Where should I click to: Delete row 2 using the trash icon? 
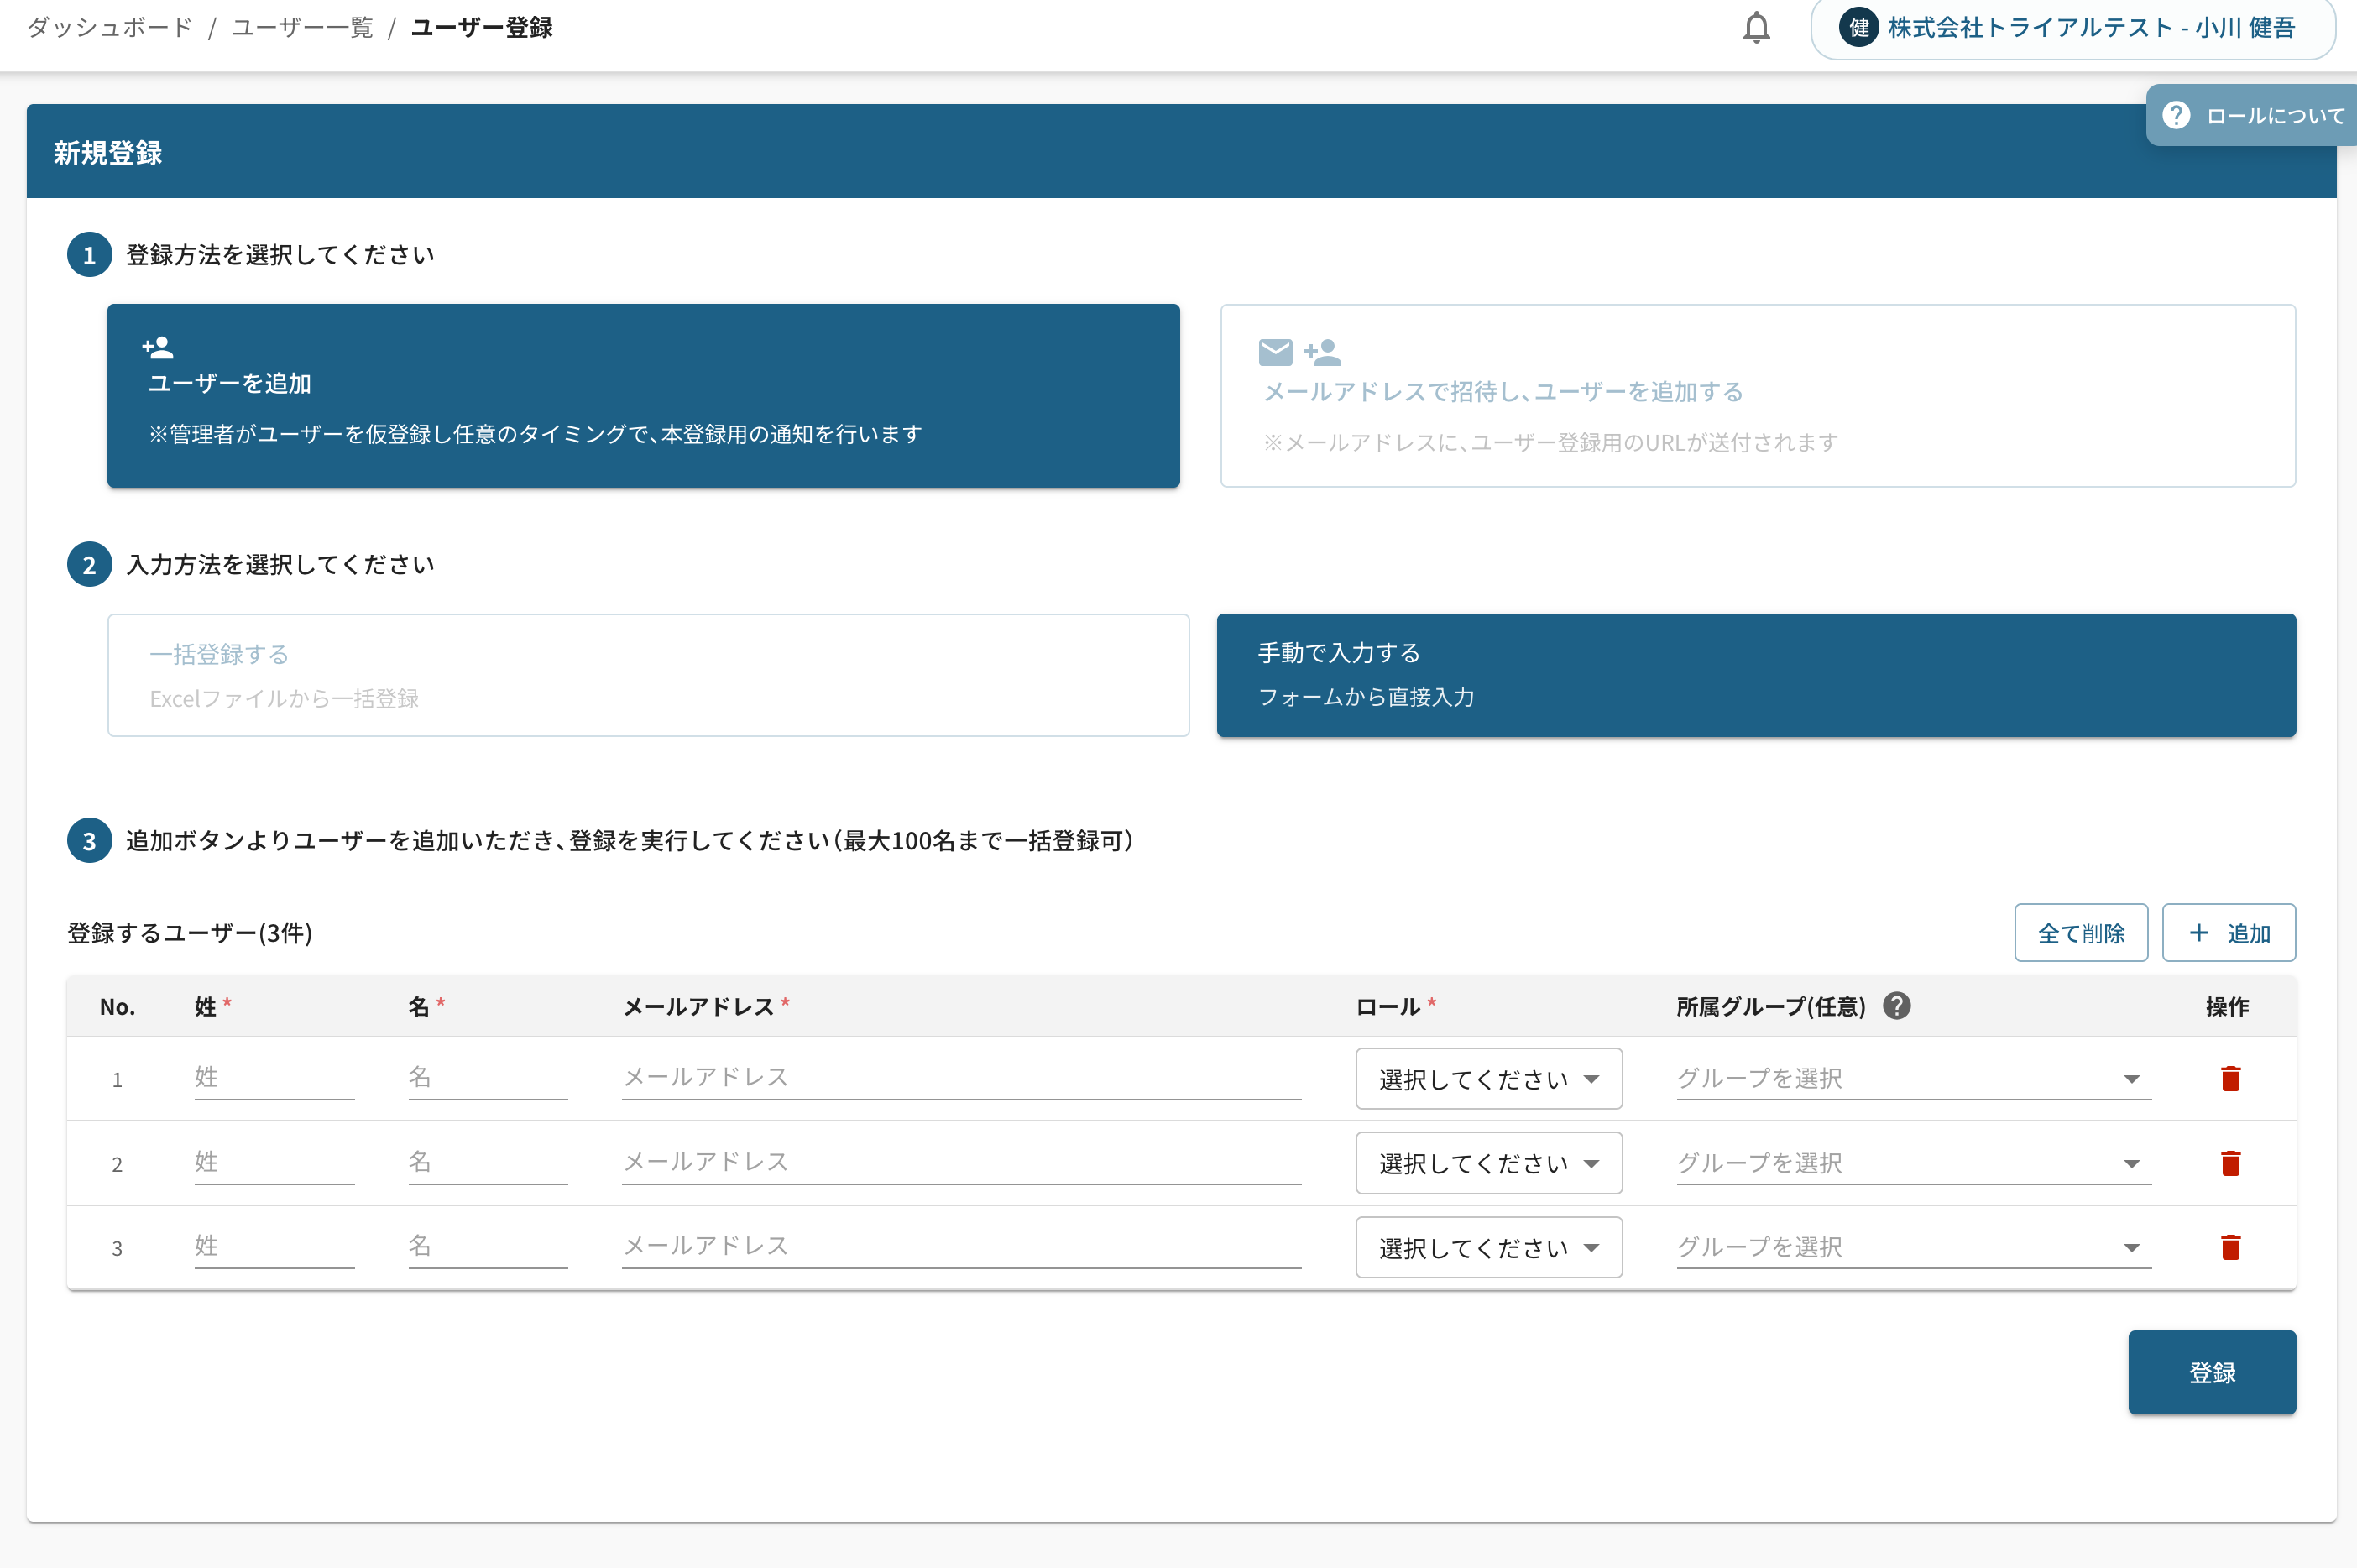[2230, 1163]
